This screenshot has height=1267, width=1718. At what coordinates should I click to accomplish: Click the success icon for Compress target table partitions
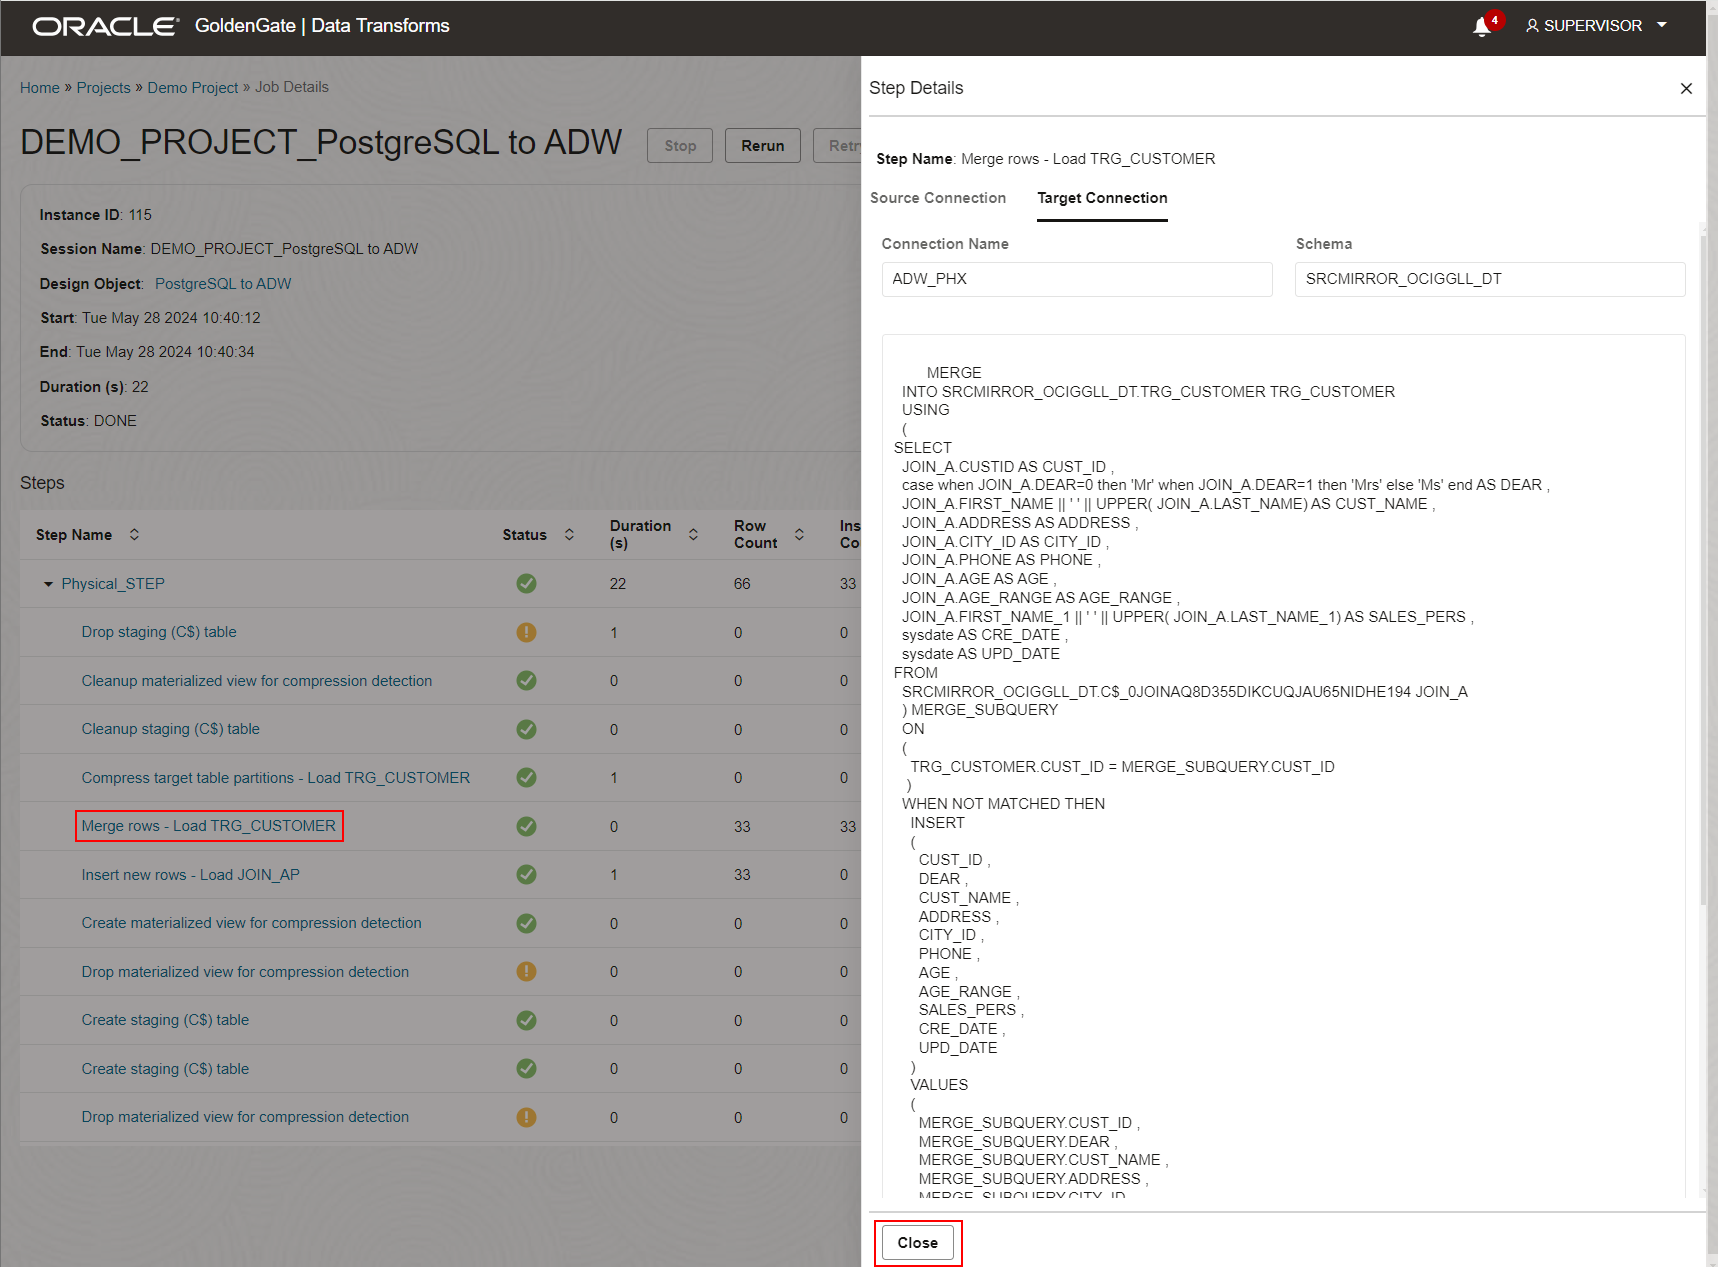coord(526,778)
